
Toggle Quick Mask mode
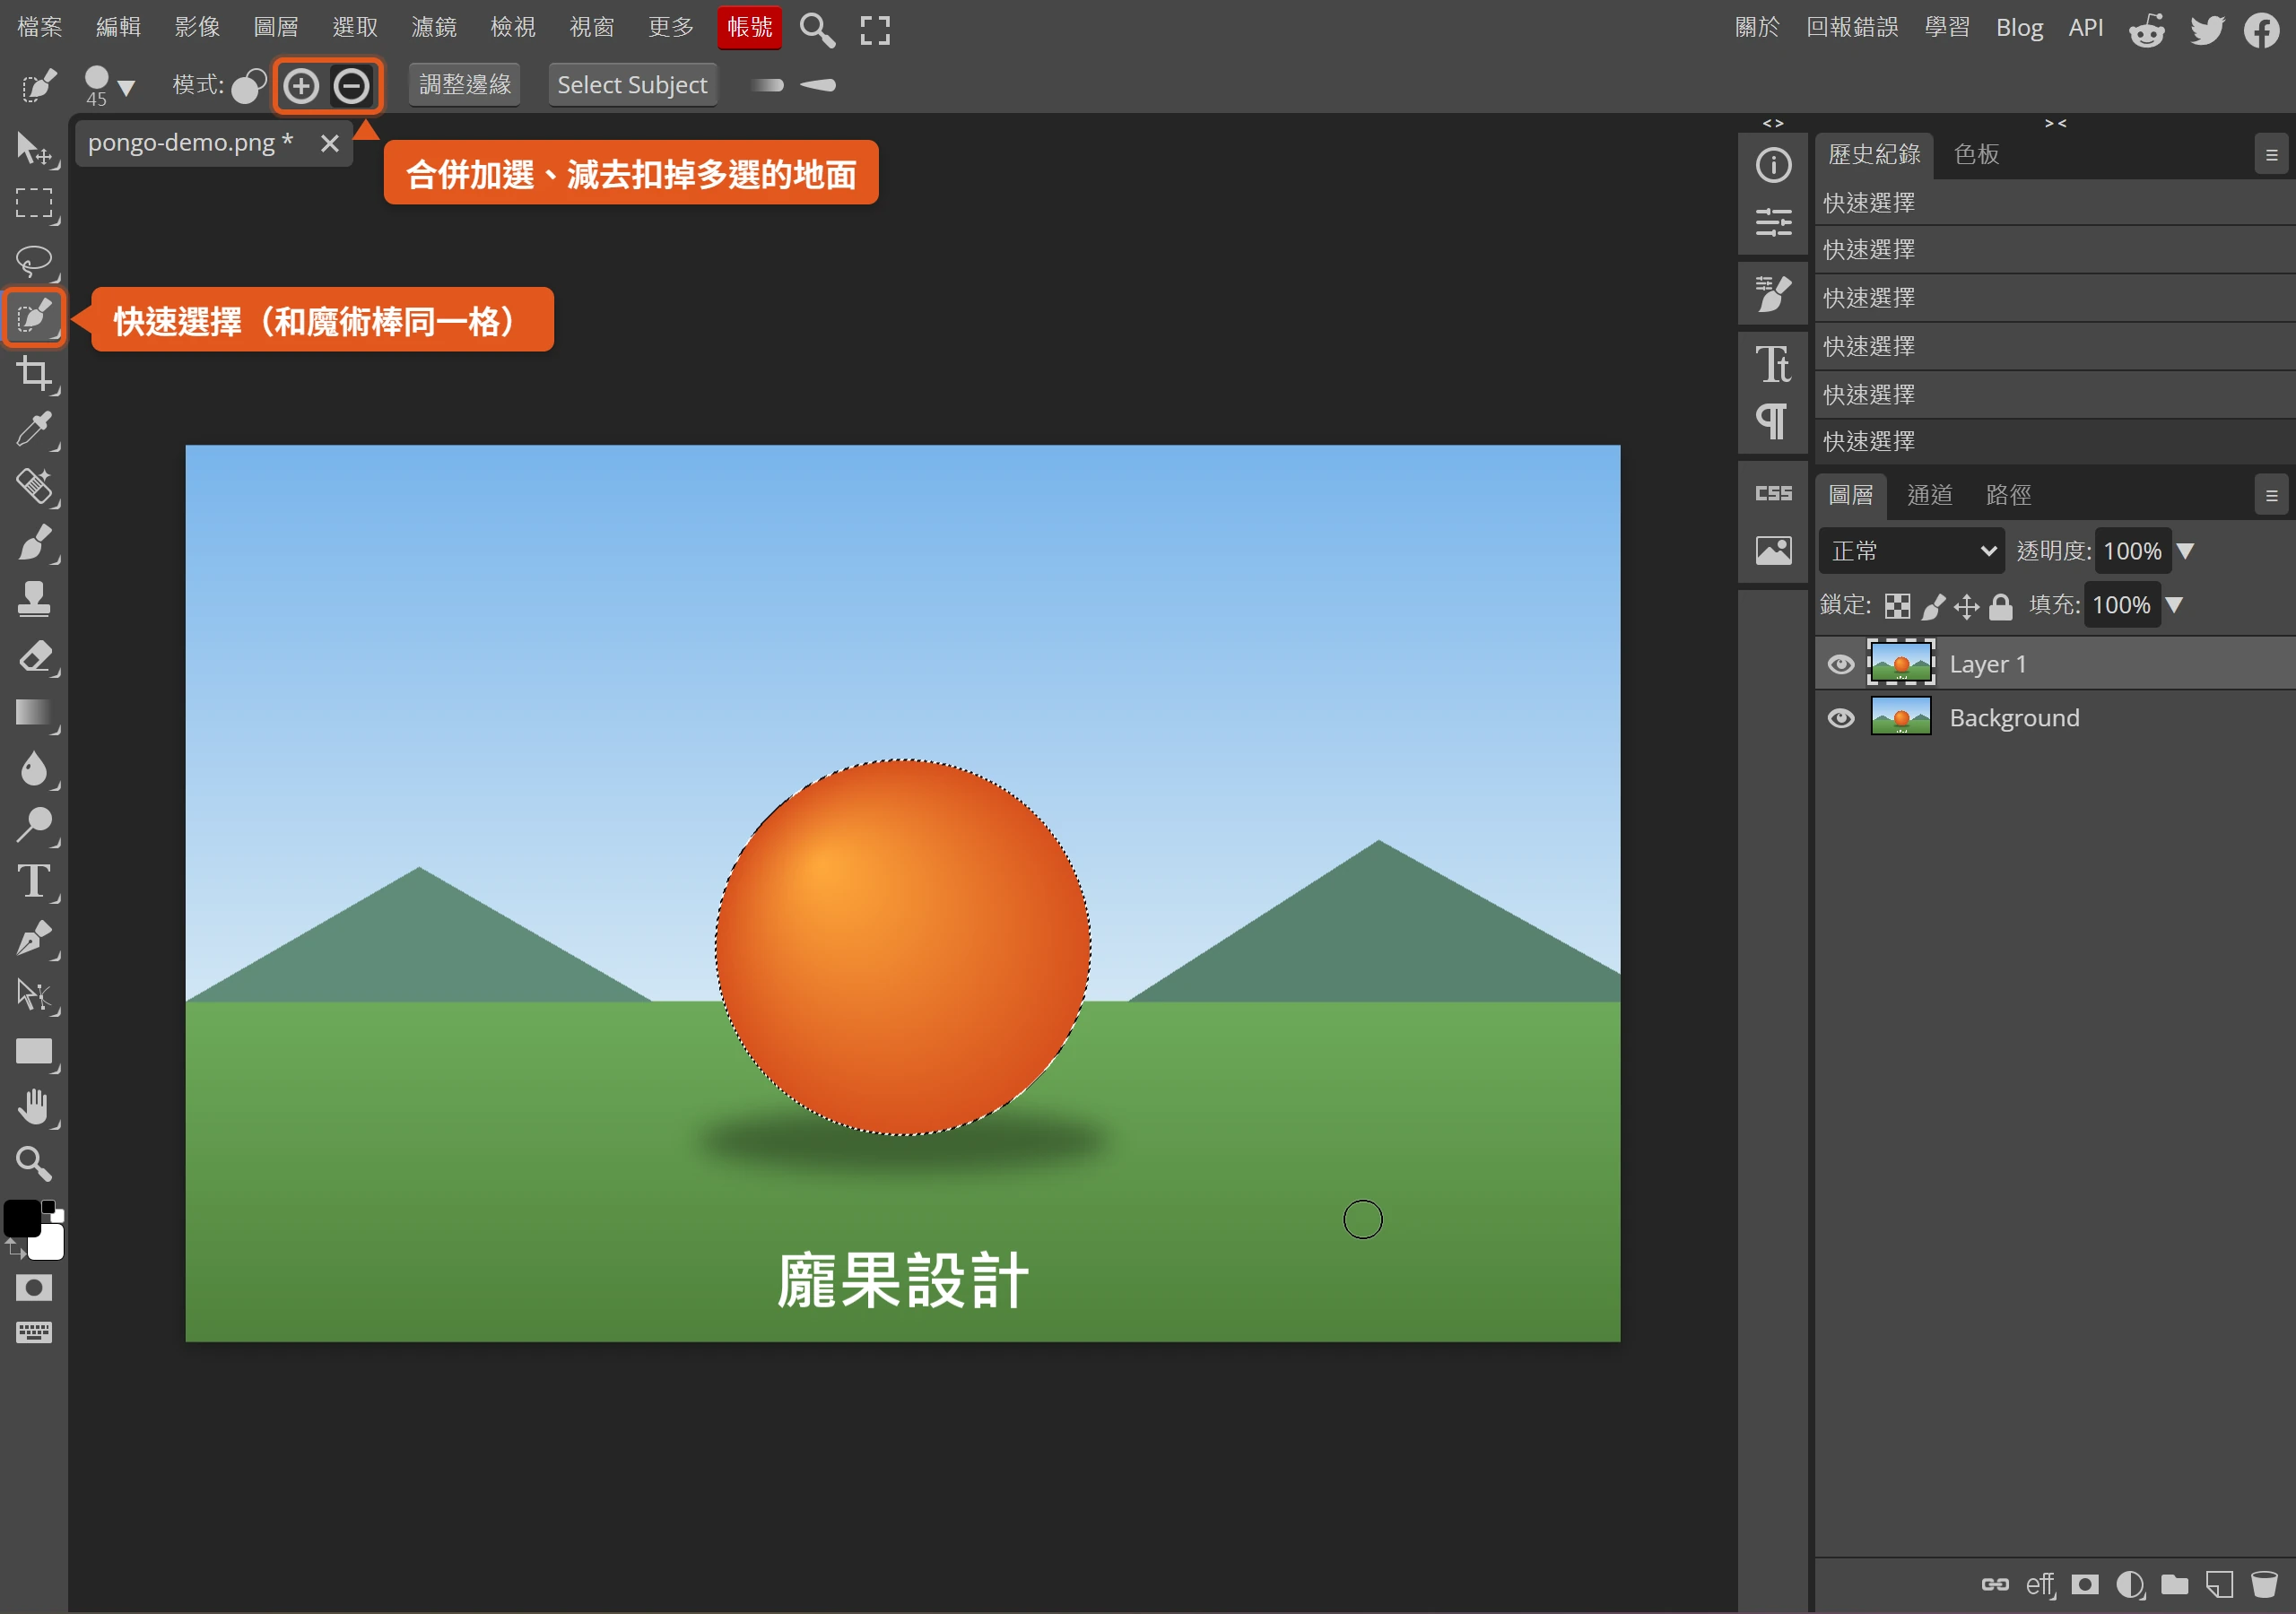point(34,1287)
